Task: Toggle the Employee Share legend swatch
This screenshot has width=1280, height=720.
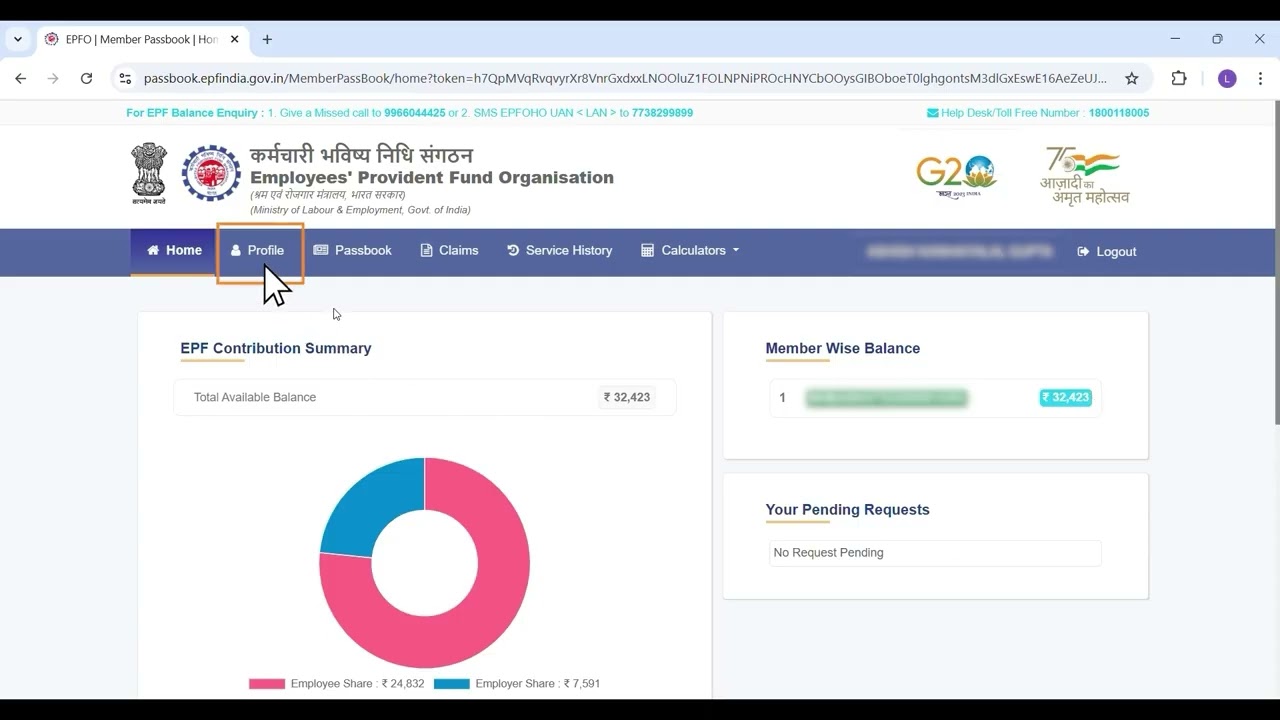Action: (x=267, y=684)
